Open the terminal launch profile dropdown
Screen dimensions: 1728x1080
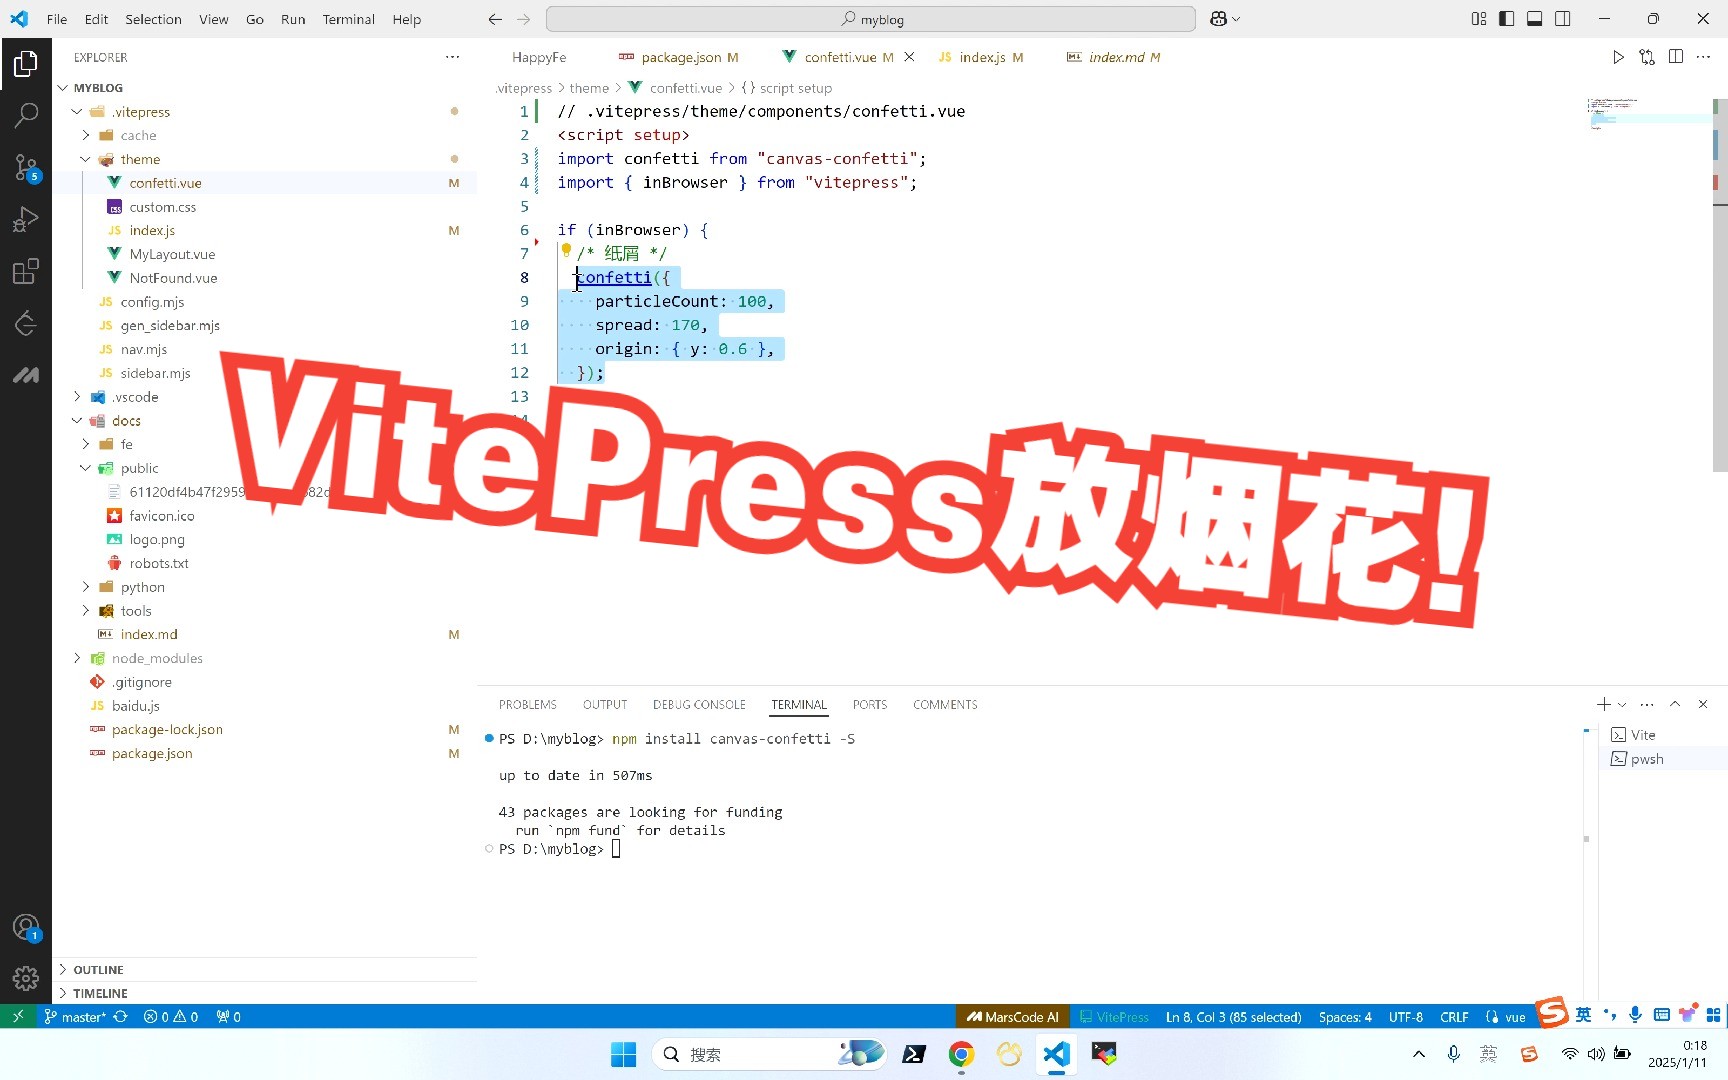(1622, 704)
